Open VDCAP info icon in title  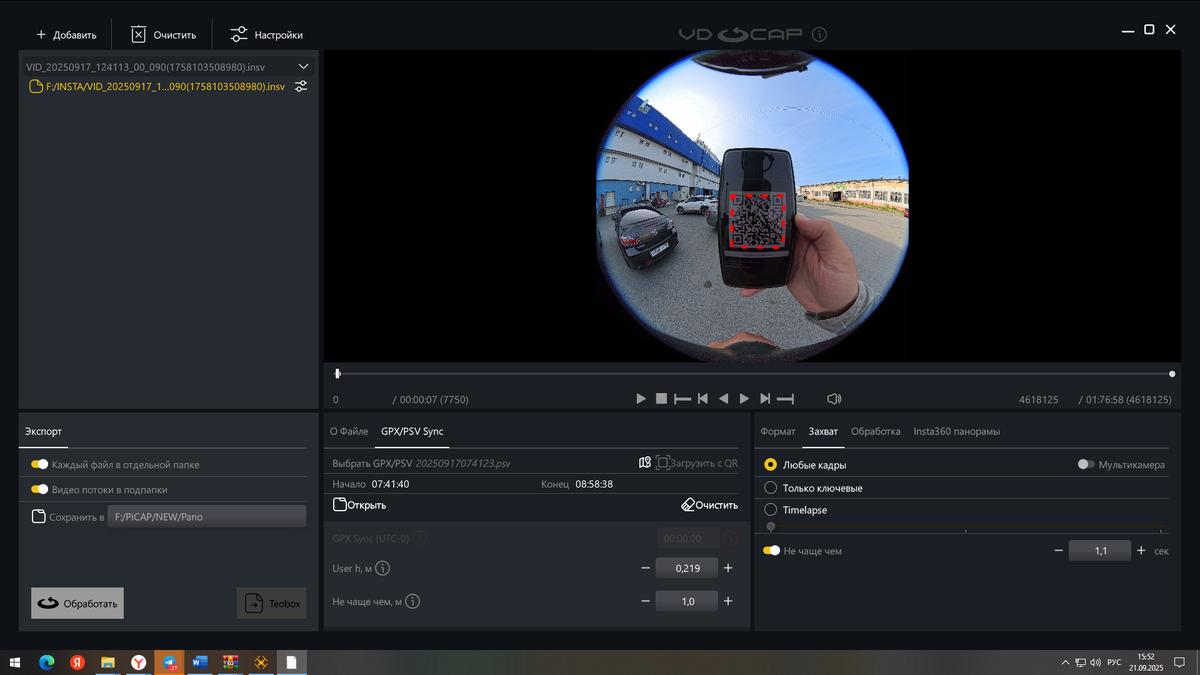[x=819, y=34]
